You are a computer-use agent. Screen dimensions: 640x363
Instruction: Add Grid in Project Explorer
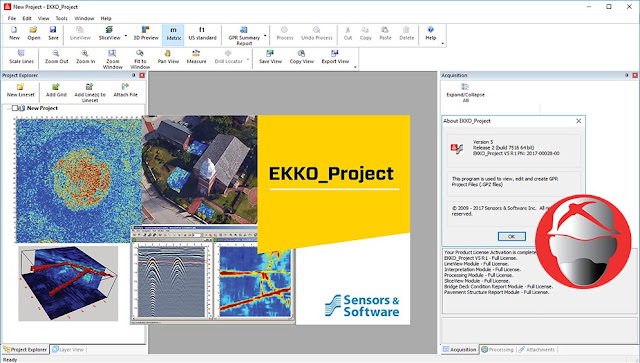point(56,90)
